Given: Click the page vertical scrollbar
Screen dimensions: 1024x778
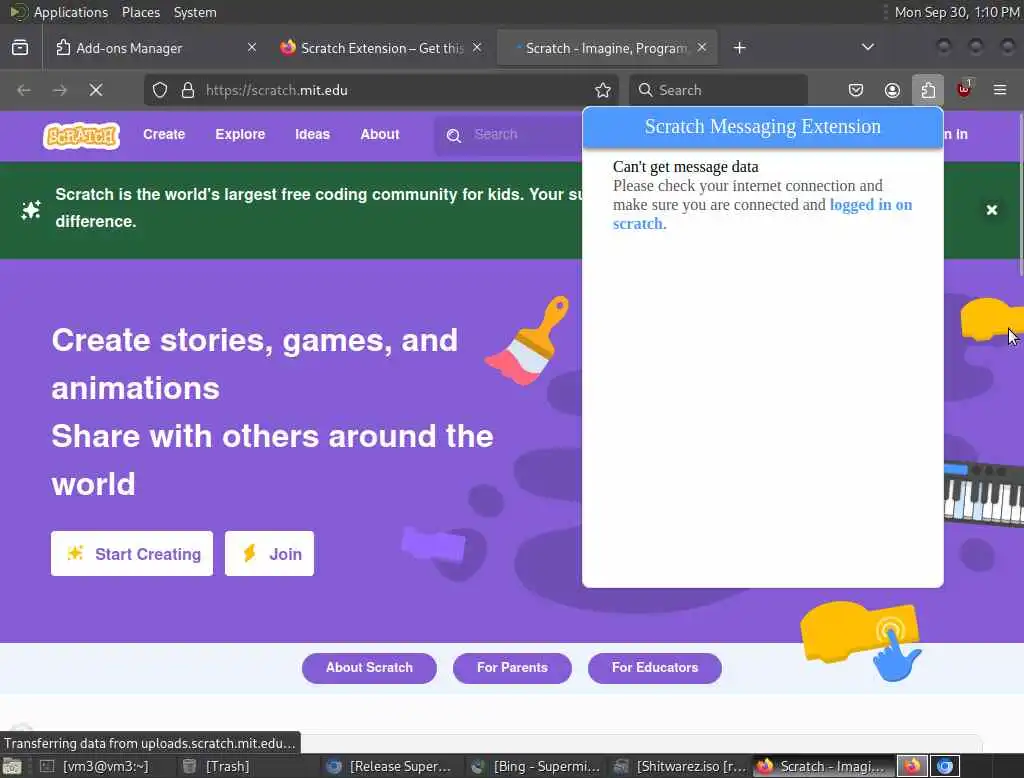Looking at the screenshot, I should (1021, 193).
